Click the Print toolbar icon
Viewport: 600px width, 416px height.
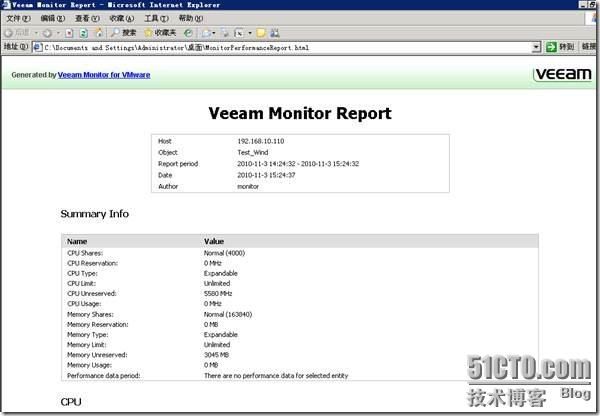pos(225,33)
